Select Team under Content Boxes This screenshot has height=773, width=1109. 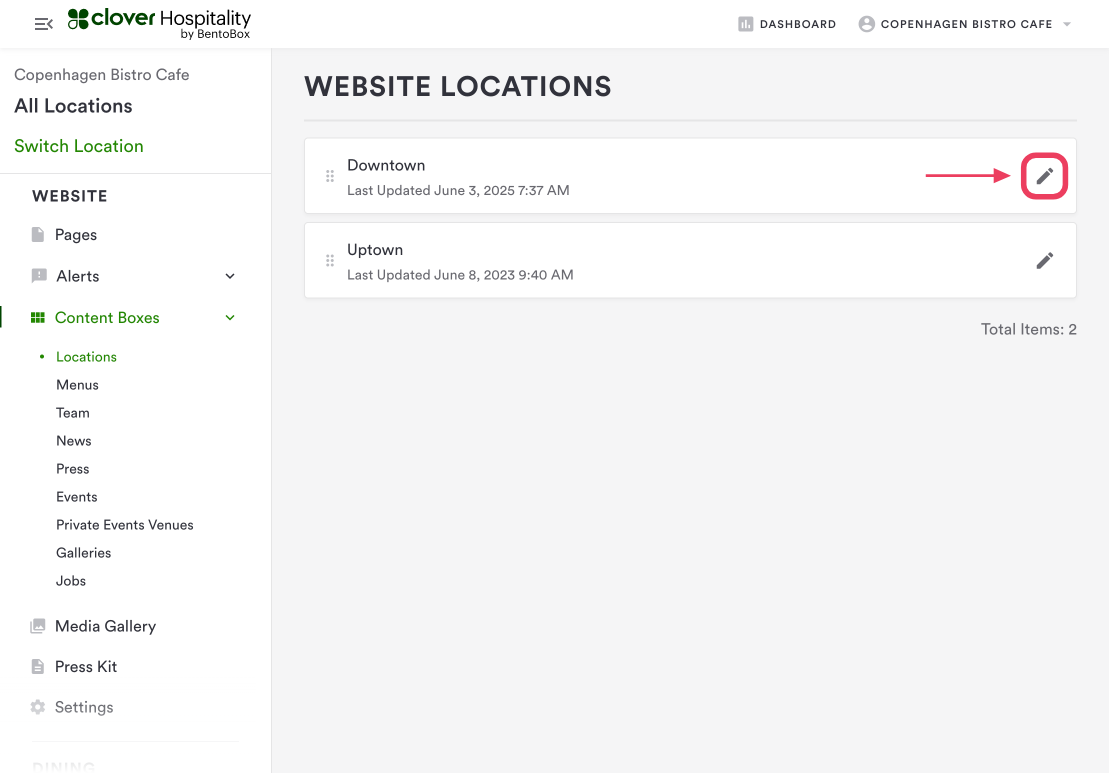(x=73, y=412)
